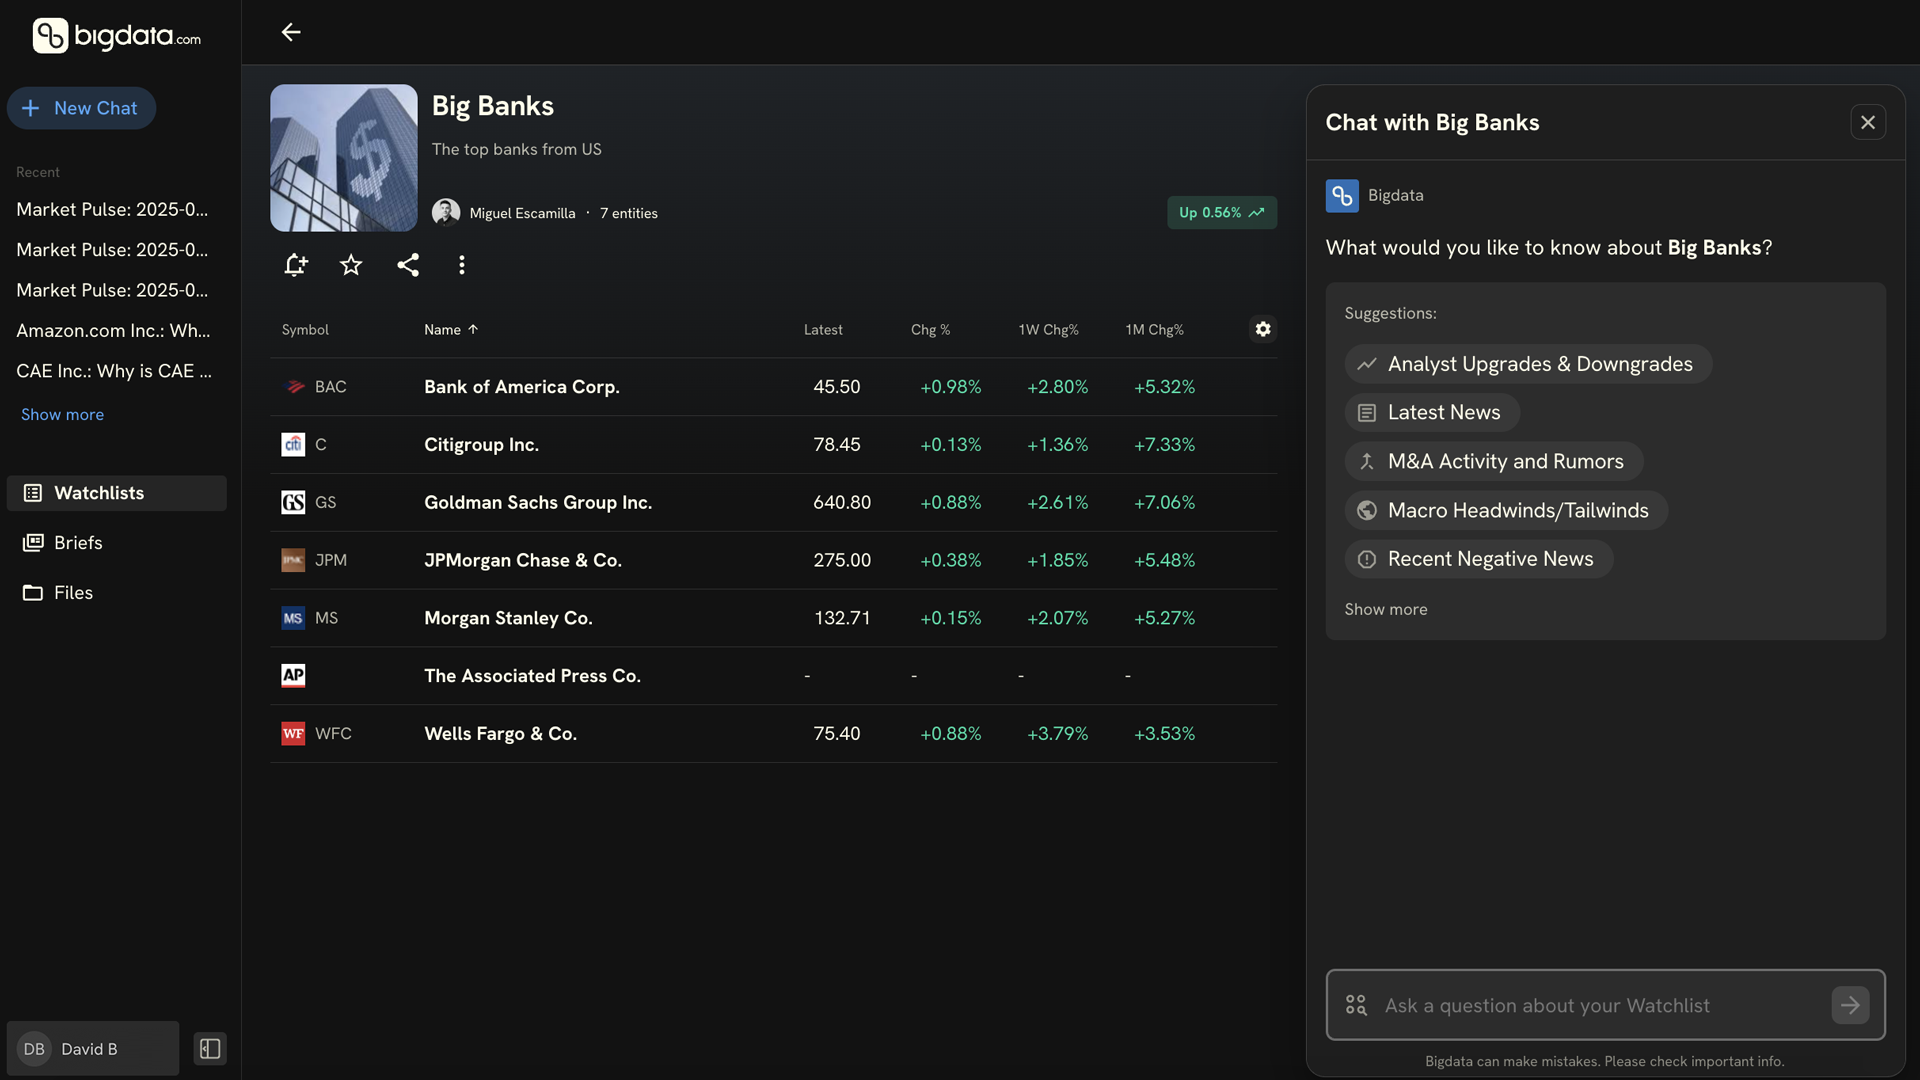Image resolution: width=1920 pixels, height=1080 pixels.
Task: Select Analyst Upgrades & Downgrades suggestion
Action: 1528,364
